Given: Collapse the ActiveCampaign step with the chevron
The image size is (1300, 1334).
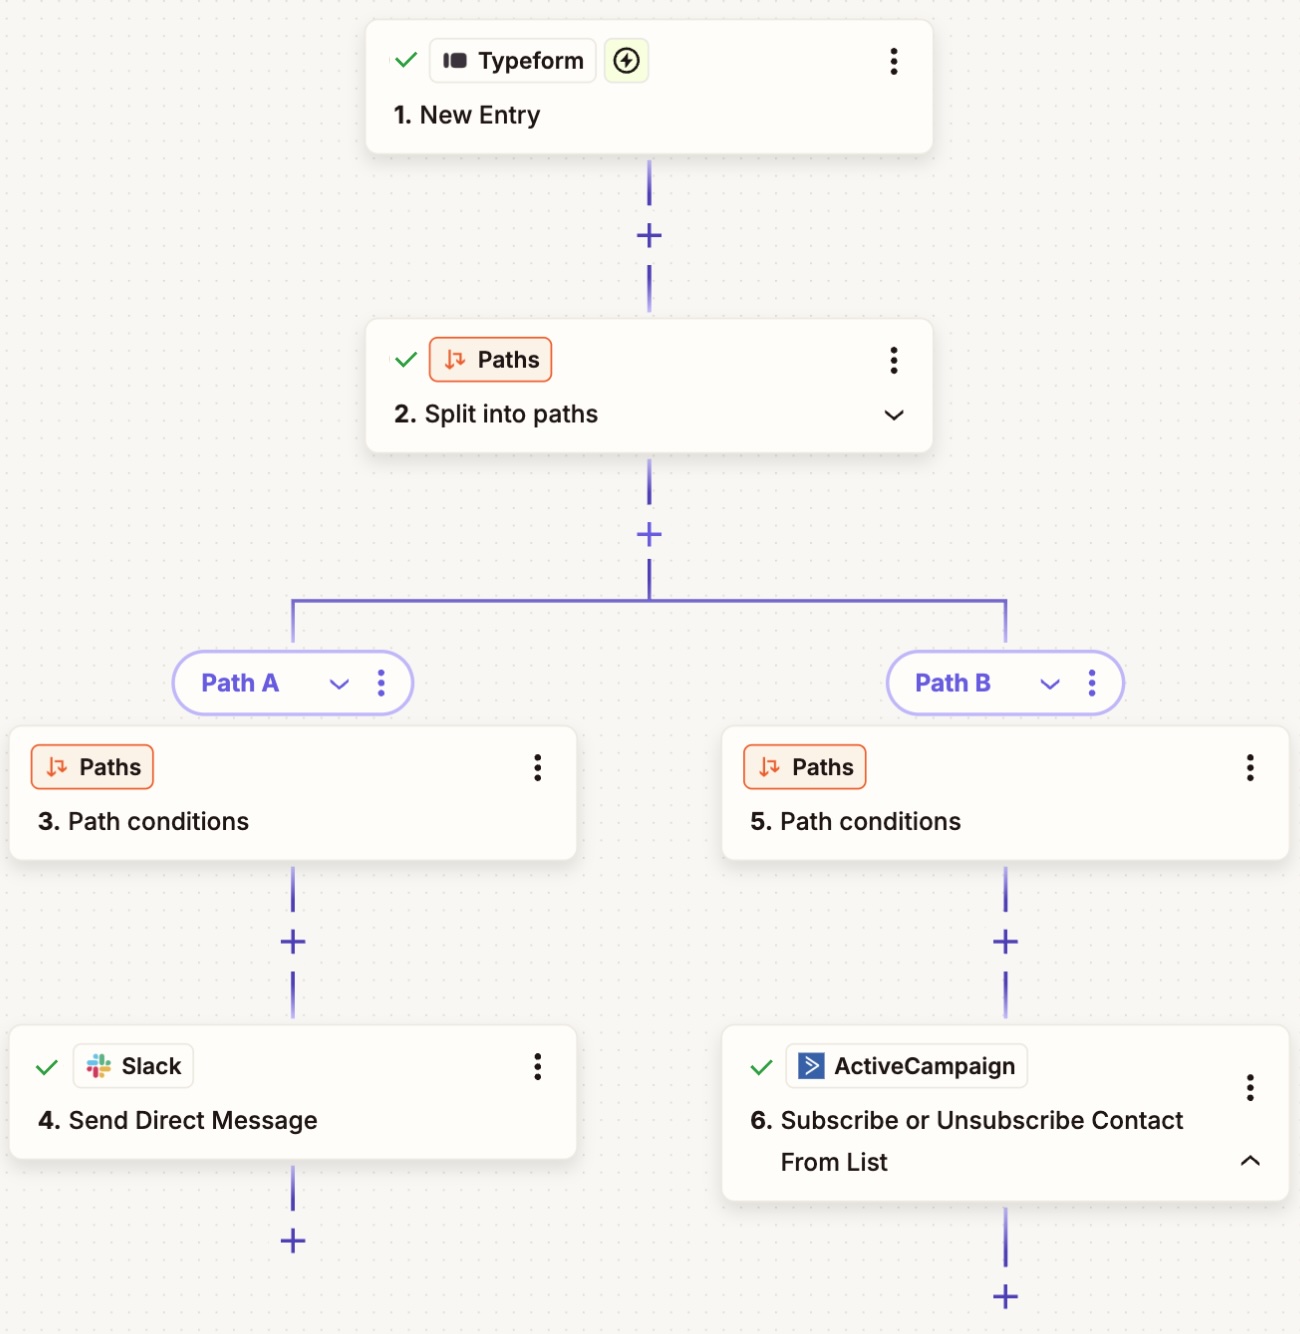Looking at the screenshot, I should coord(1248,1161).
